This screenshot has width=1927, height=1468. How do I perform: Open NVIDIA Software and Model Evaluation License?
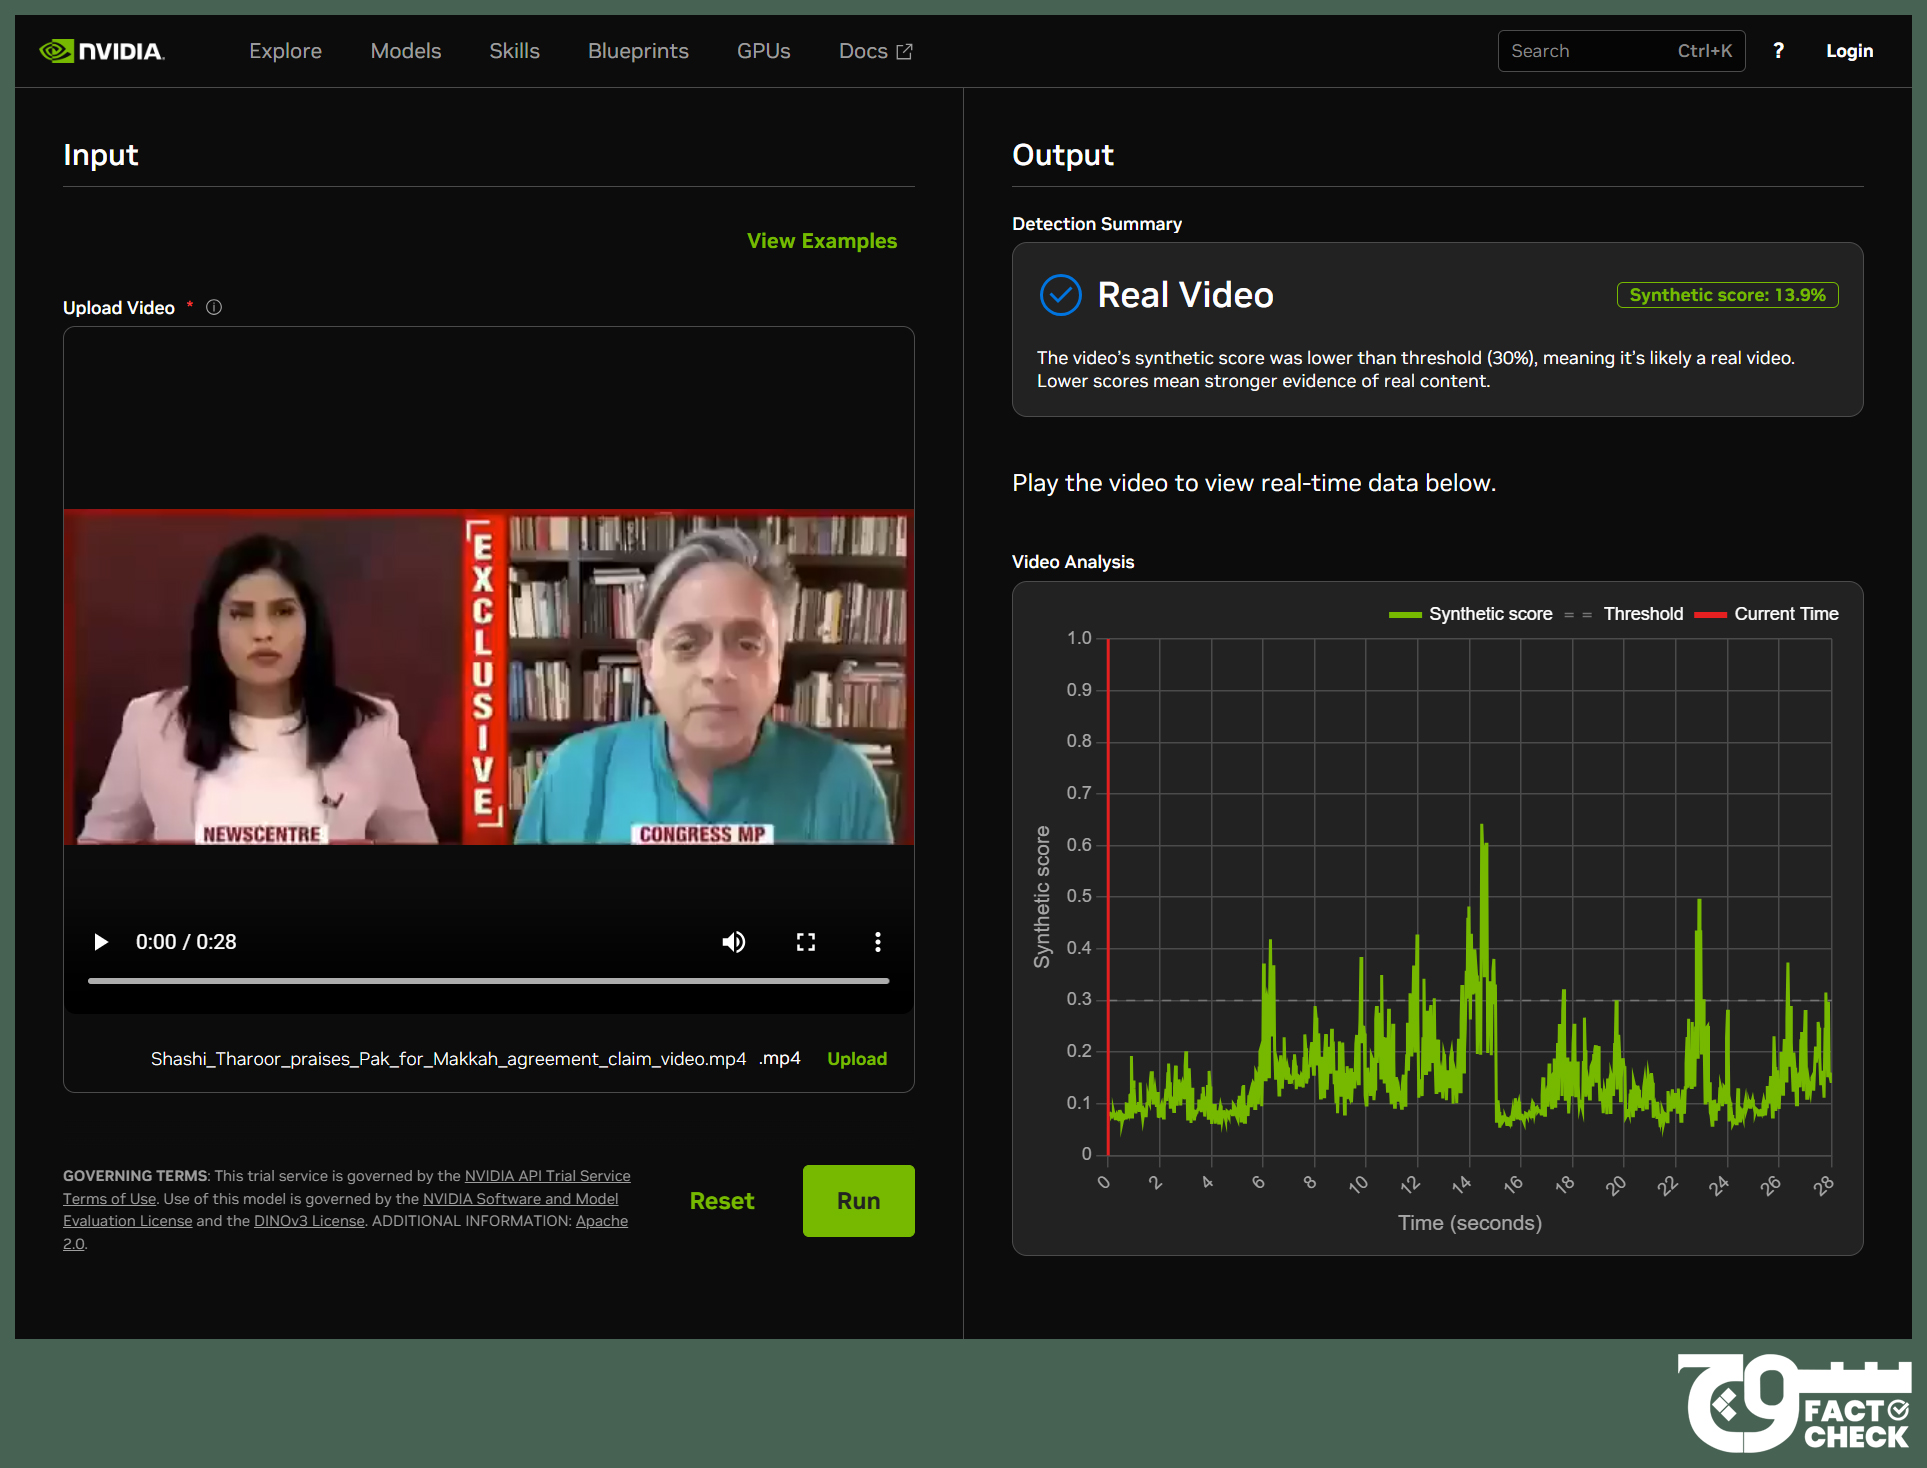pos(341,1210)
